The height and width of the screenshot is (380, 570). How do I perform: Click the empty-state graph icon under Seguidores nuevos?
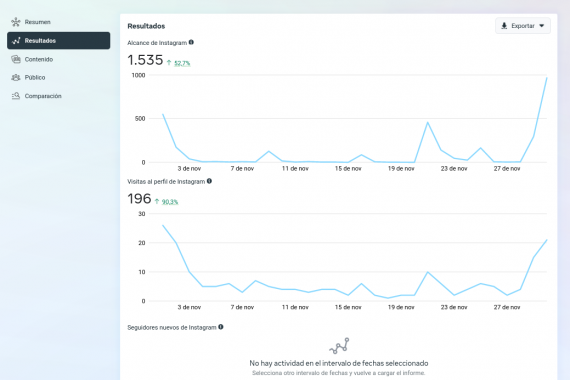pyautogui.click(x=339, y=346)
